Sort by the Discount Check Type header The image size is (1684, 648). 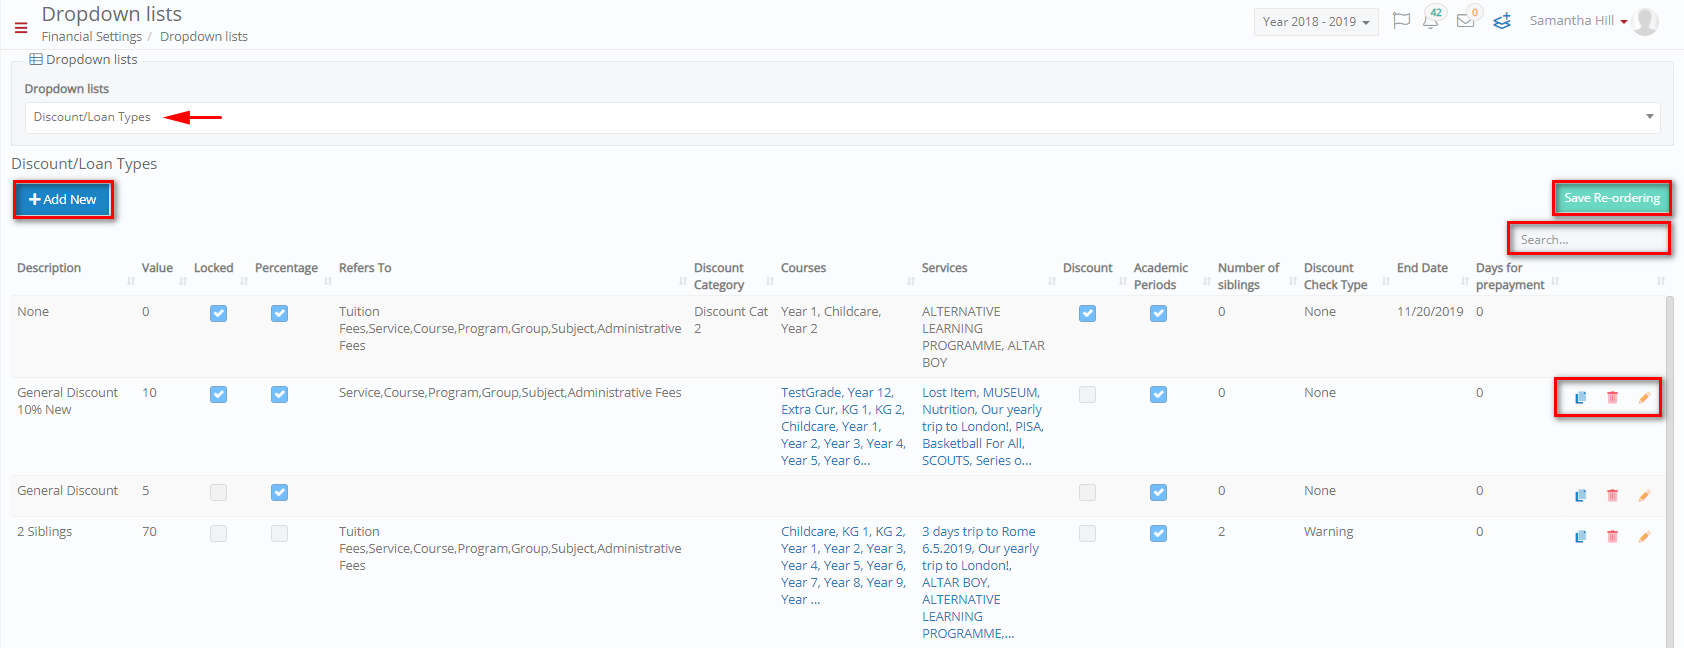pyautogui.click(x=1335, y=276)
